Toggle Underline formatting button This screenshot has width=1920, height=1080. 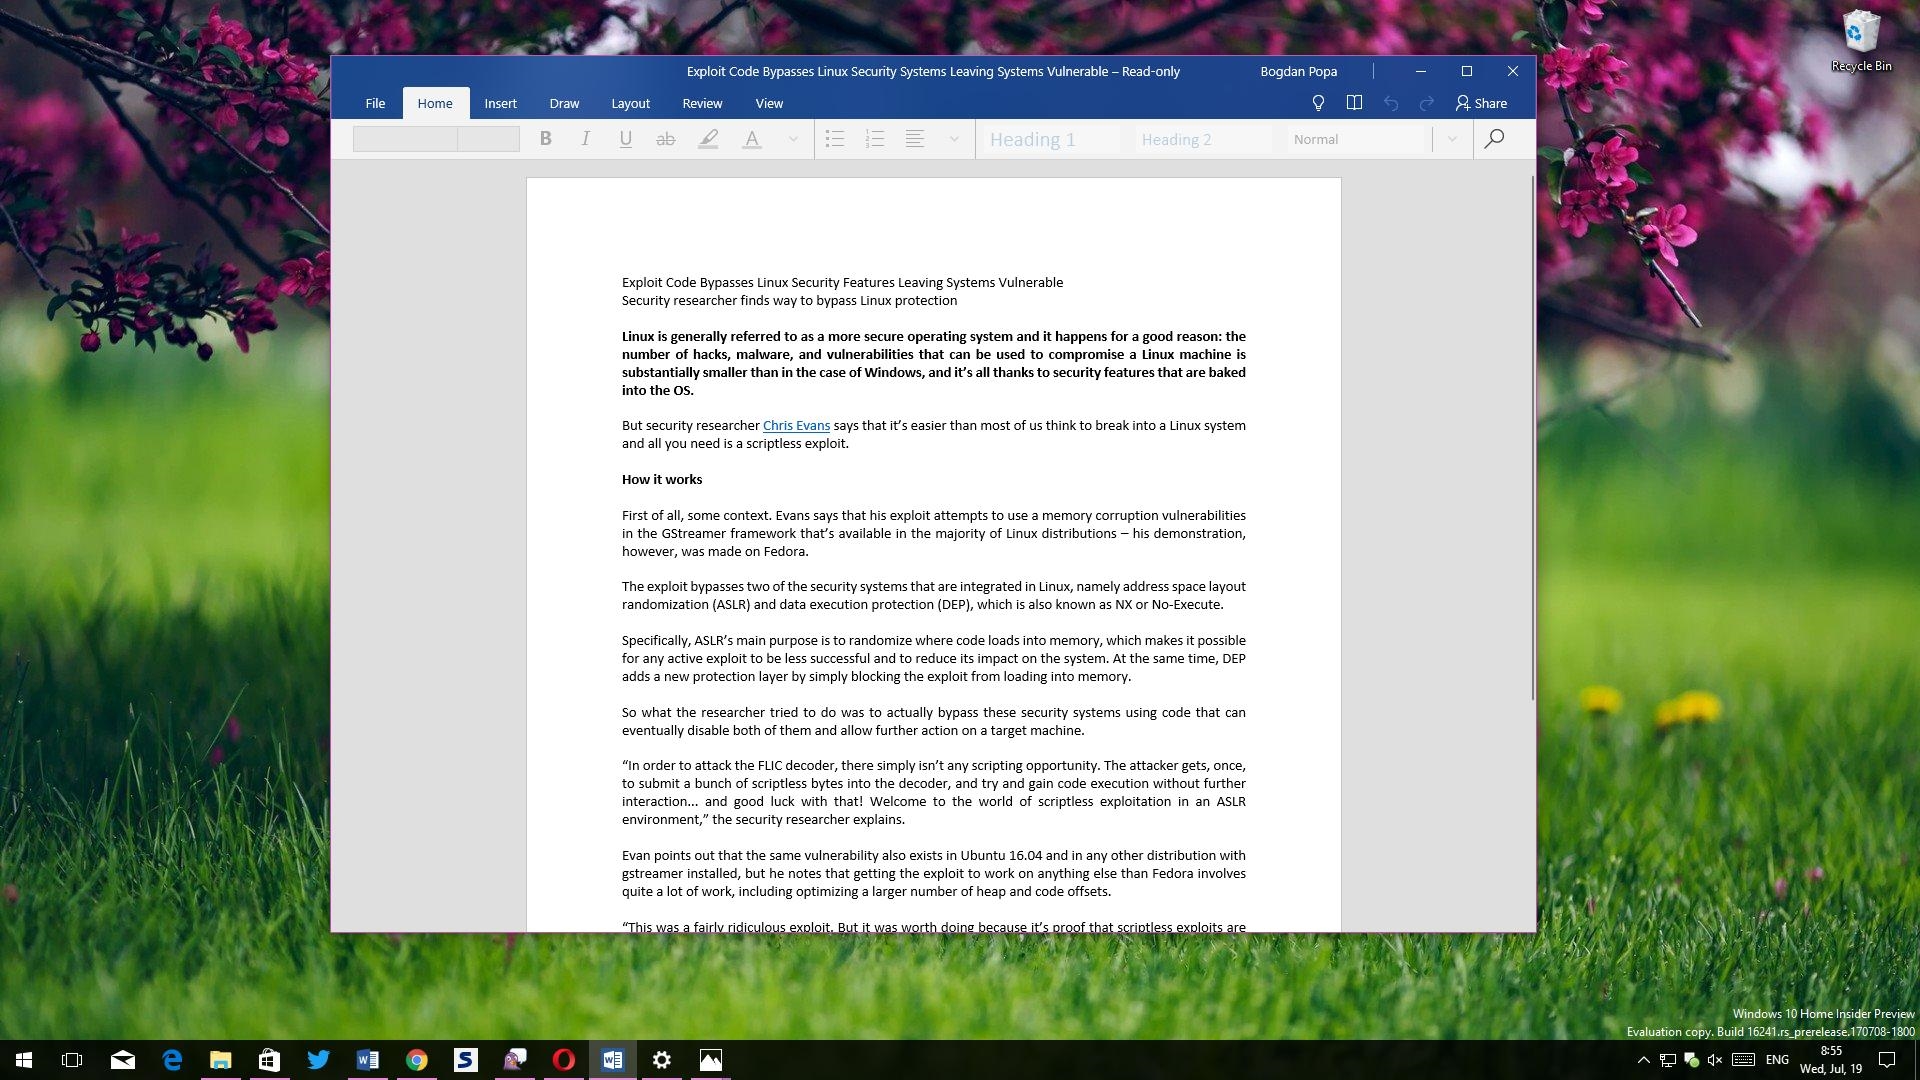click(625, 139)
